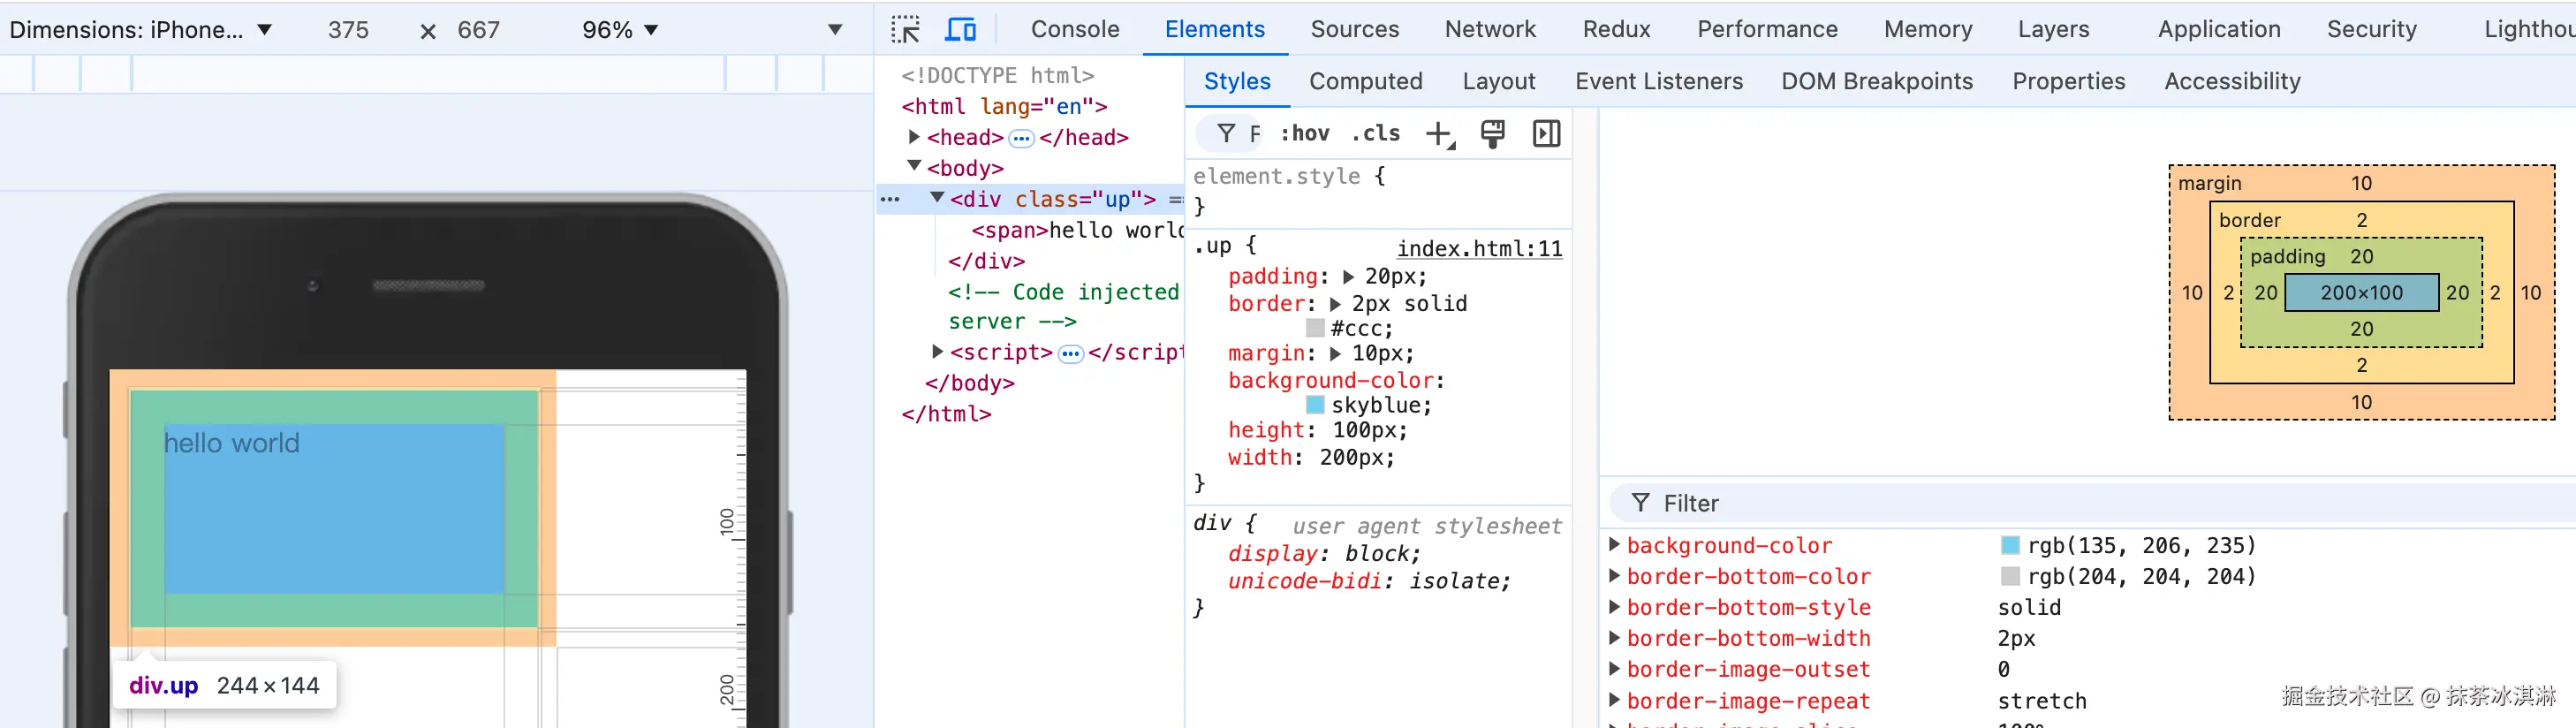The image size is (2576, 728).
Task: Open the Accessibility sub-tab
Action: 2232,81
